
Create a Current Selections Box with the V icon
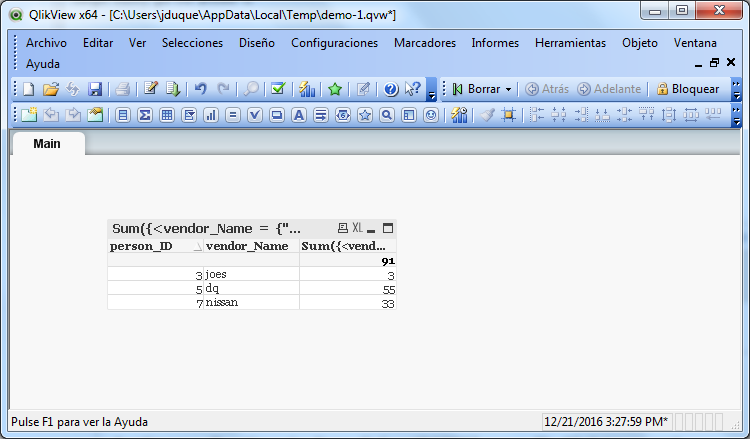tap(255, 115)
